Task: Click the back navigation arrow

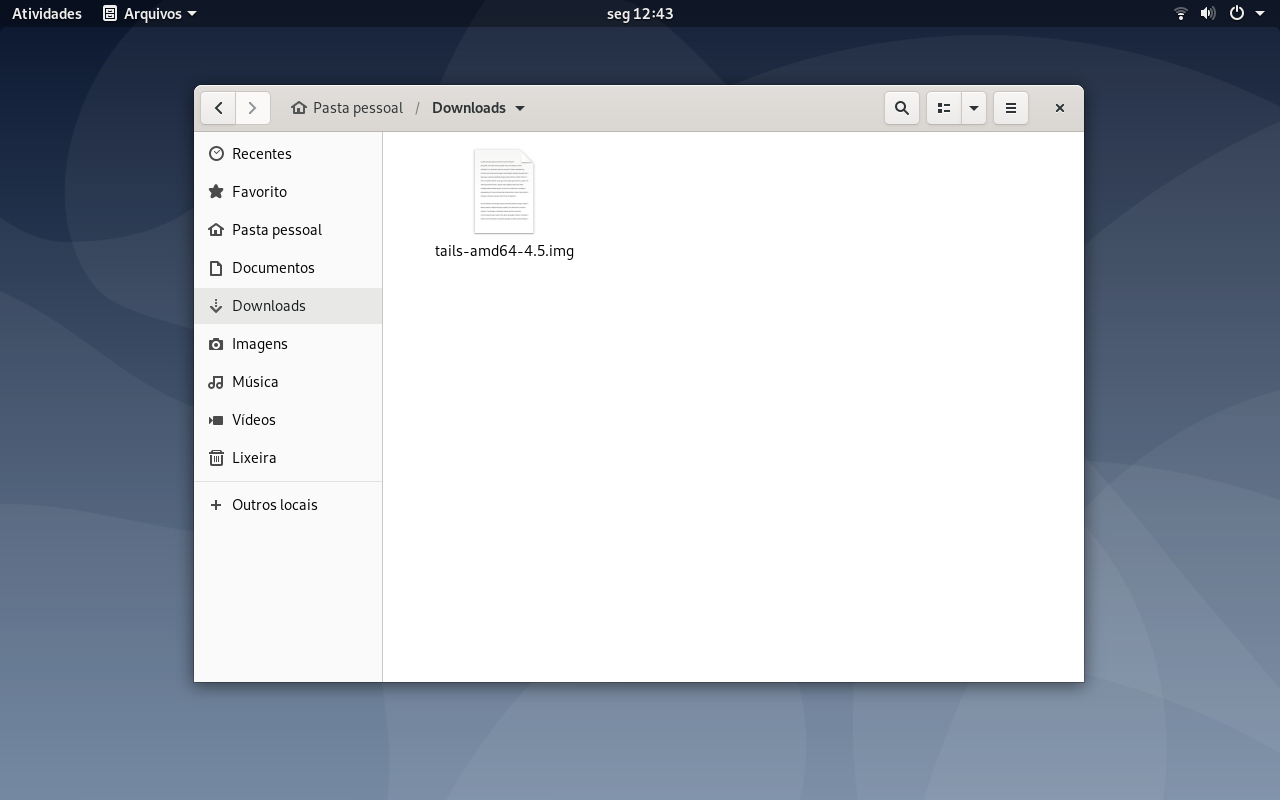Action: 218,108
